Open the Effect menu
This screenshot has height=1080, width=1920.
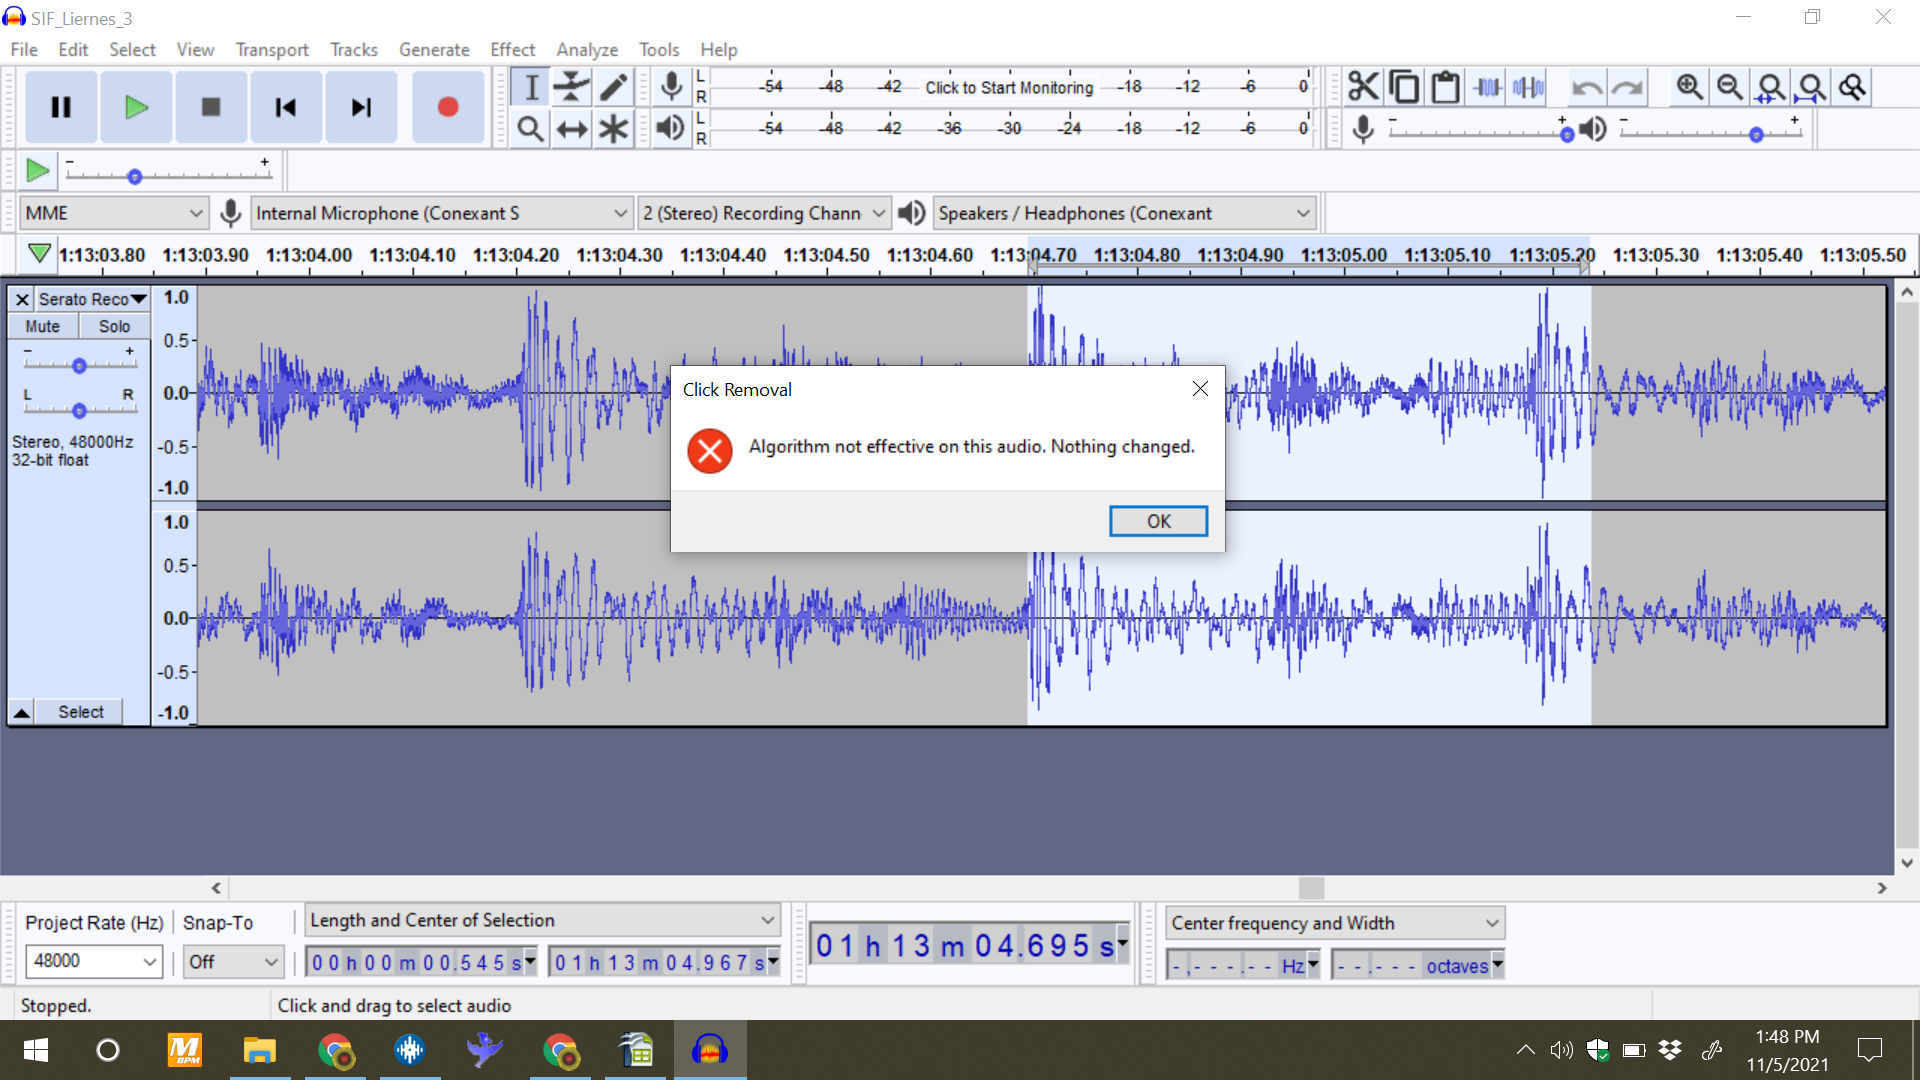coord(512,49)
